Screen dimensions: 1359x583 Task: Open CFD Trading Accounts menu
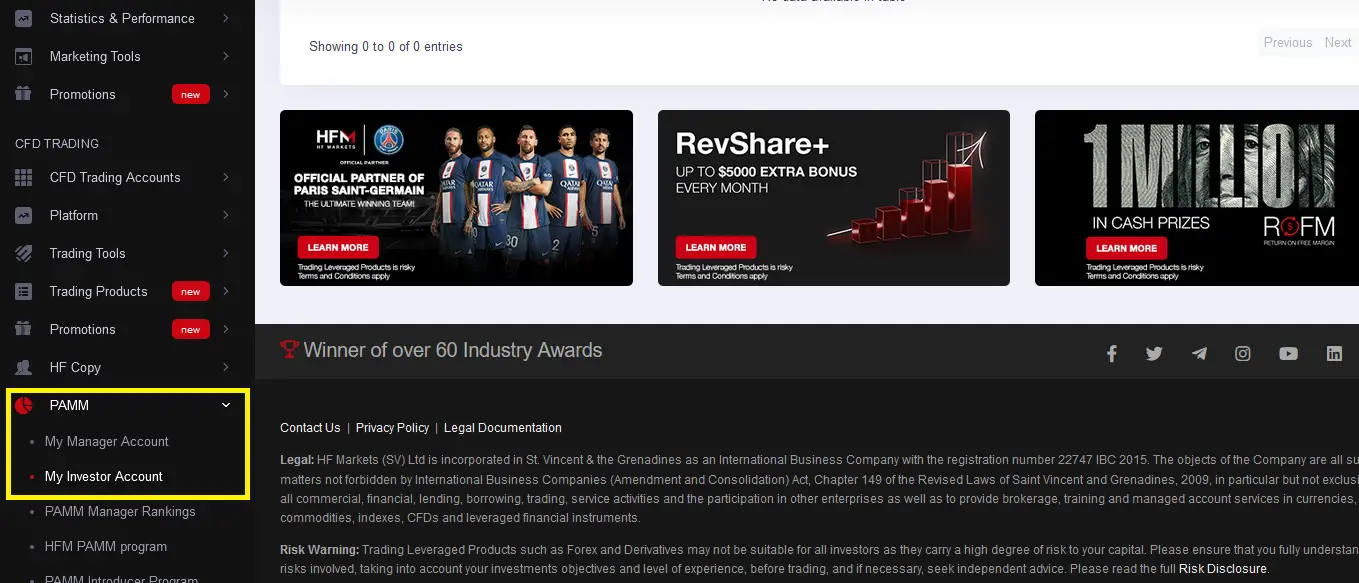[x=115, y=177]
